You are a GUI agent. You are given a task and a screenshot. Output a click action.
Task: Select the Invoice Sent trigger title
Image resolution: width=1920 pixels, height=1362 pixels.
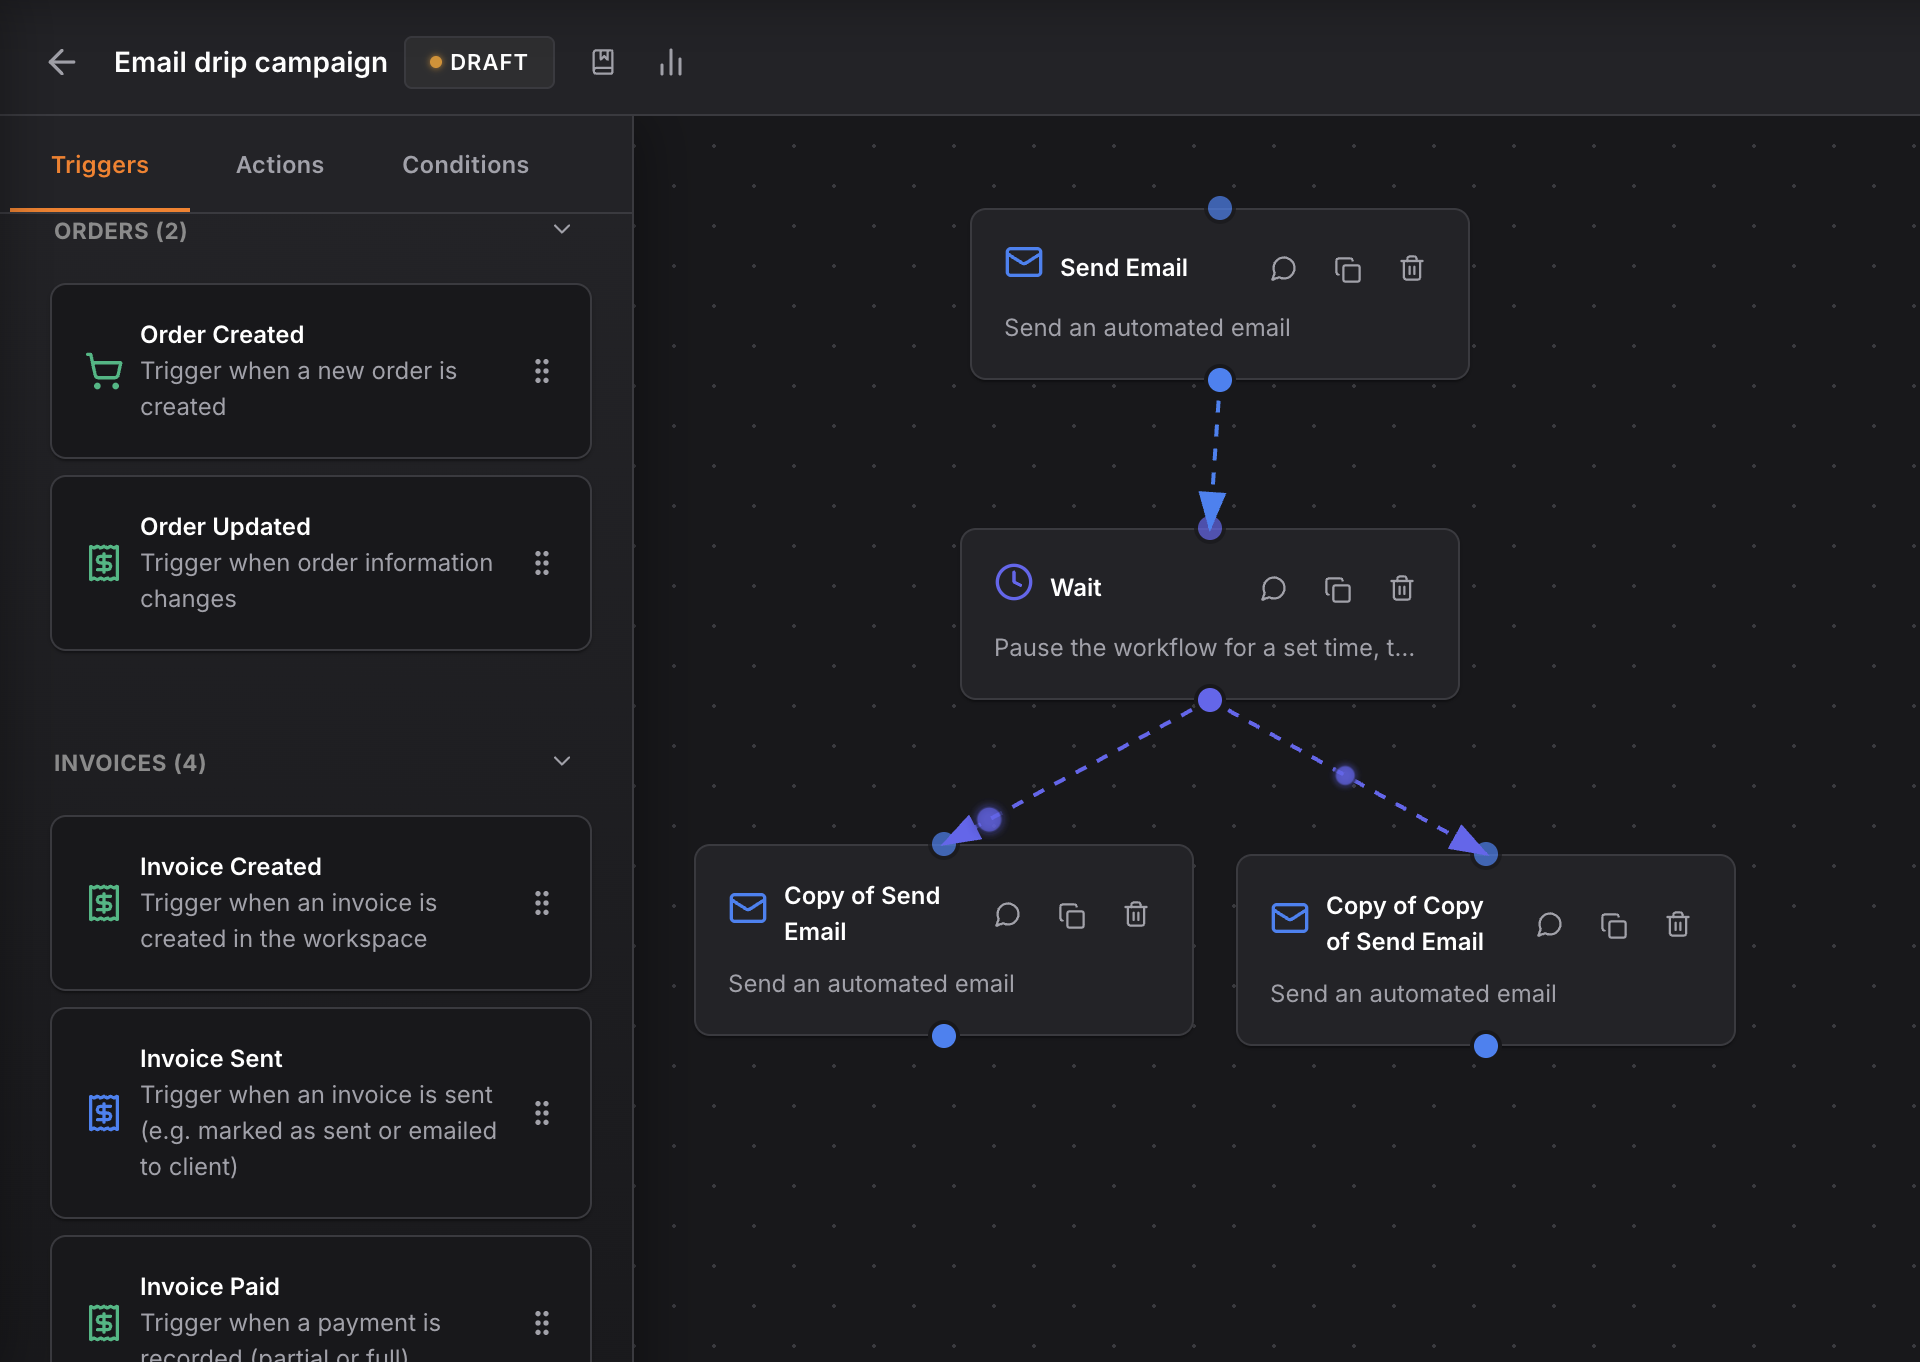tap(211, 1058)
